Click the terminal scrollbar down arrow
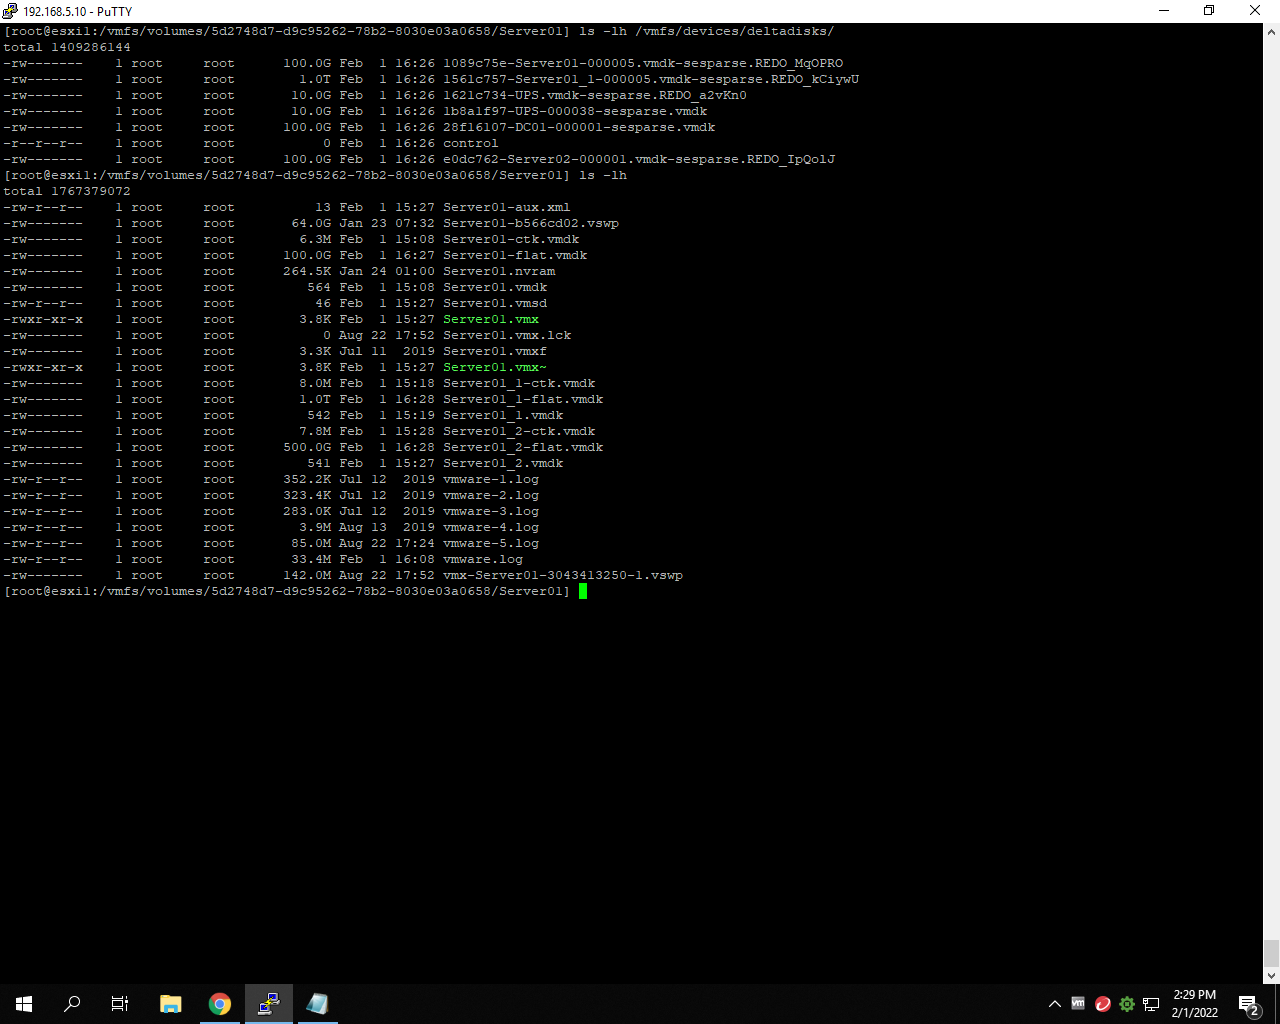This screenshot has width=1280, height=1024. pyautogui.click(x=1271, y=975)
